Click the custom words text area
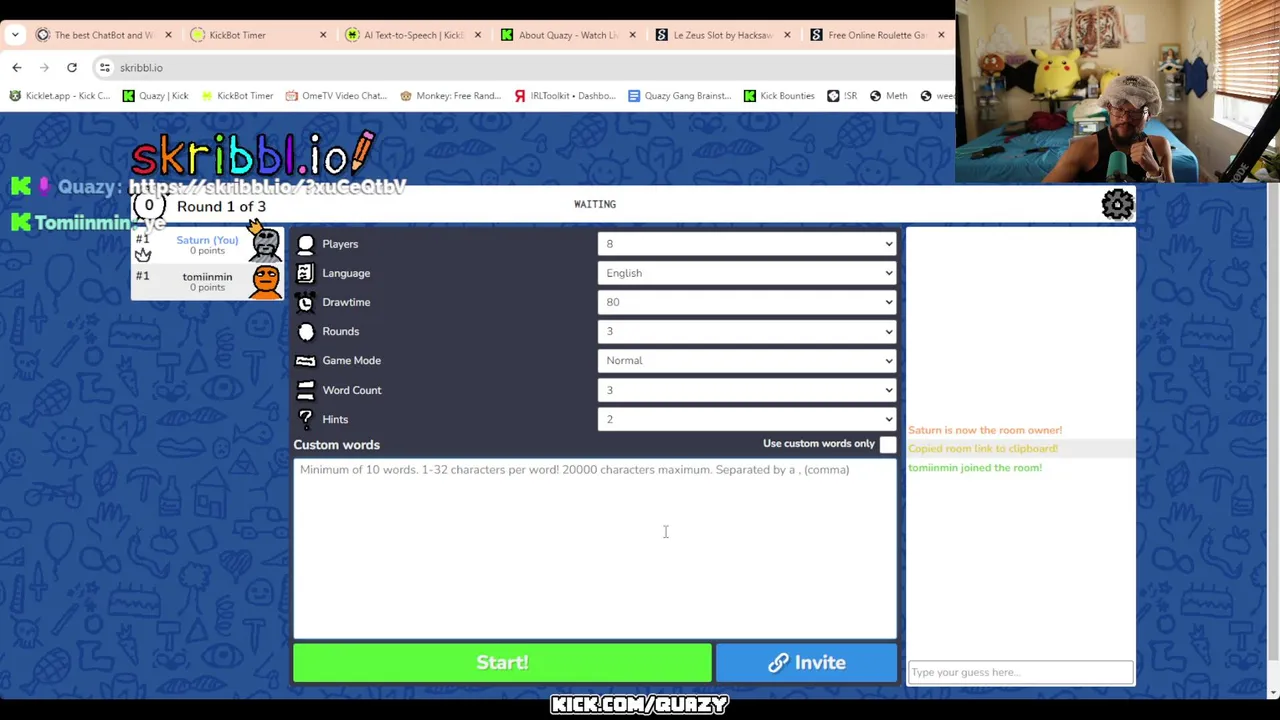This screenshot has width=1280, height=720. [x=595, y=547]
